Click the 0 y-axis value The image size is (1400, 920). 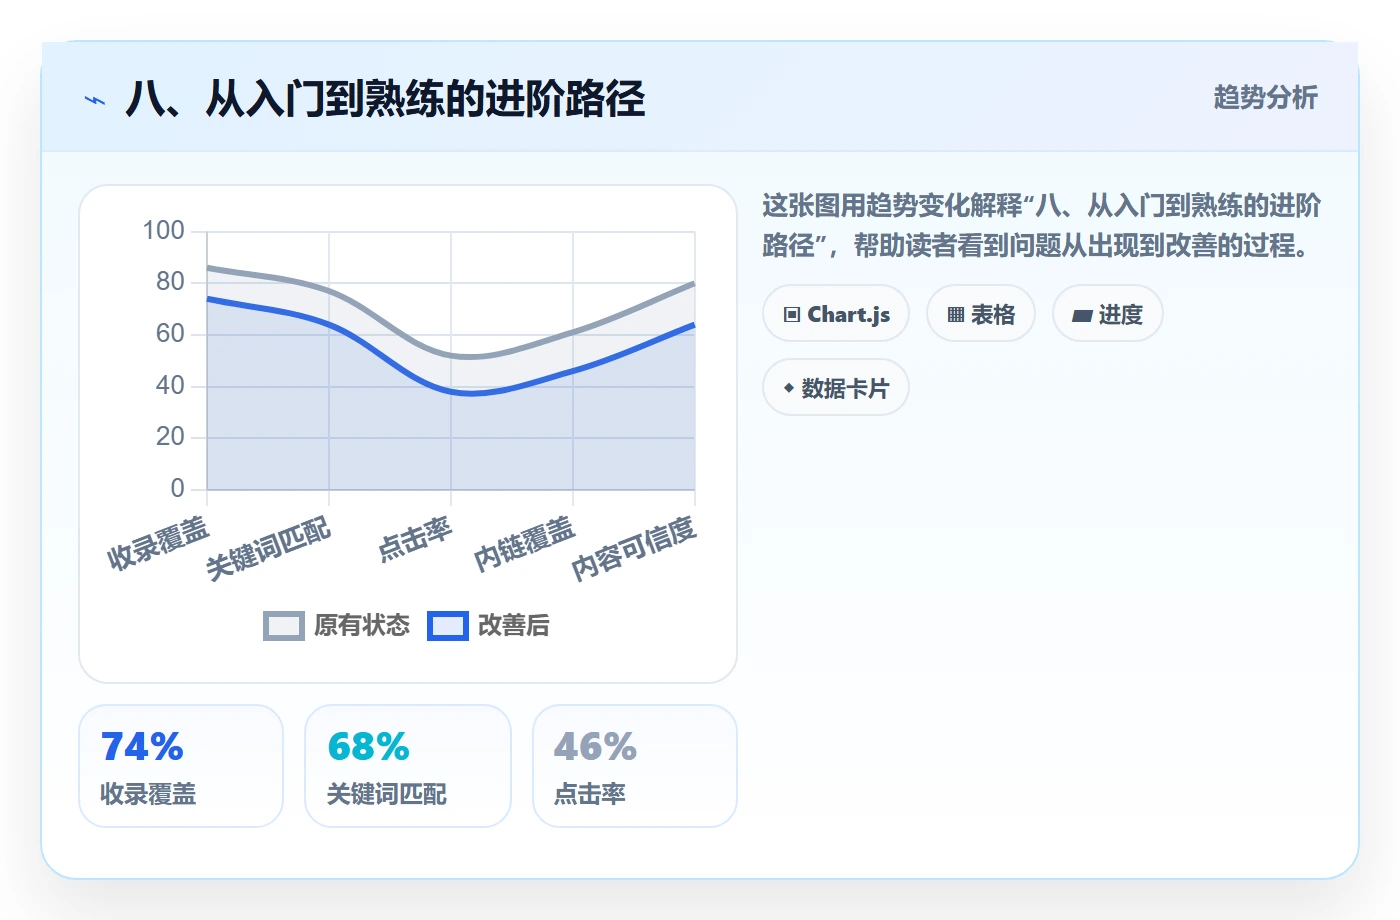(x=177, y=489)
